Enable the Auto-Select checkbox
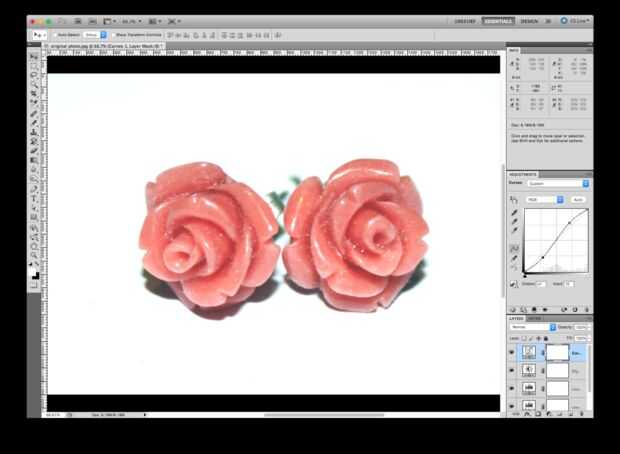The height and width of the screenshot is (454, 620). (x=55, y=35)
